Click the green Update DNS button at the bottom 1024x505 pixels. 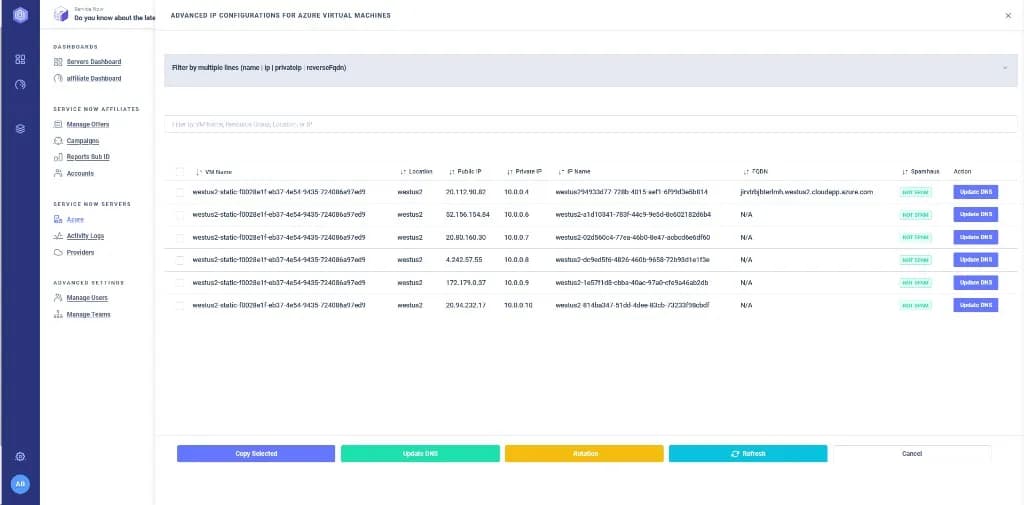420,453
